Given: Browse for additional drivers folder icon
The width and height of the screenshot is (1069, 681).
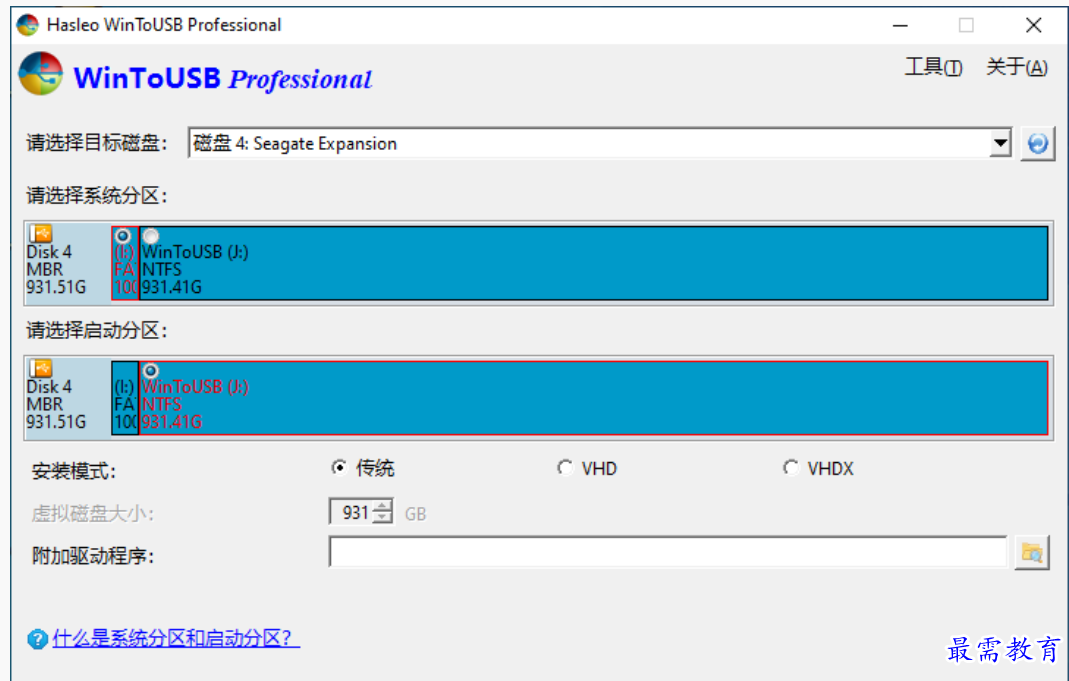Looking at the screenshot, I should click(x=1032, y=553).
